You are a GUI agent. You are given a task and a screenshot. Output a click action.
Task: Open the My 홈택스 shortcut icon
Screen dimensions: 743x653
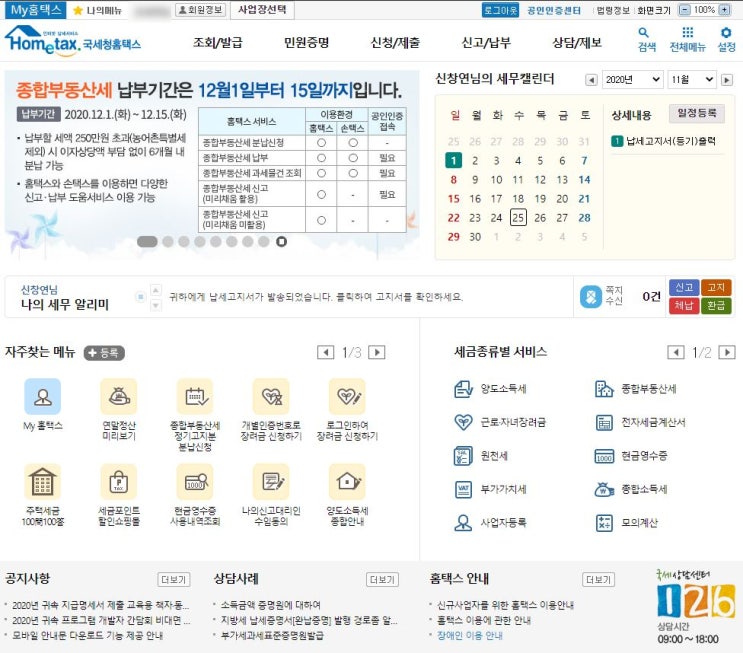(43, 396)
